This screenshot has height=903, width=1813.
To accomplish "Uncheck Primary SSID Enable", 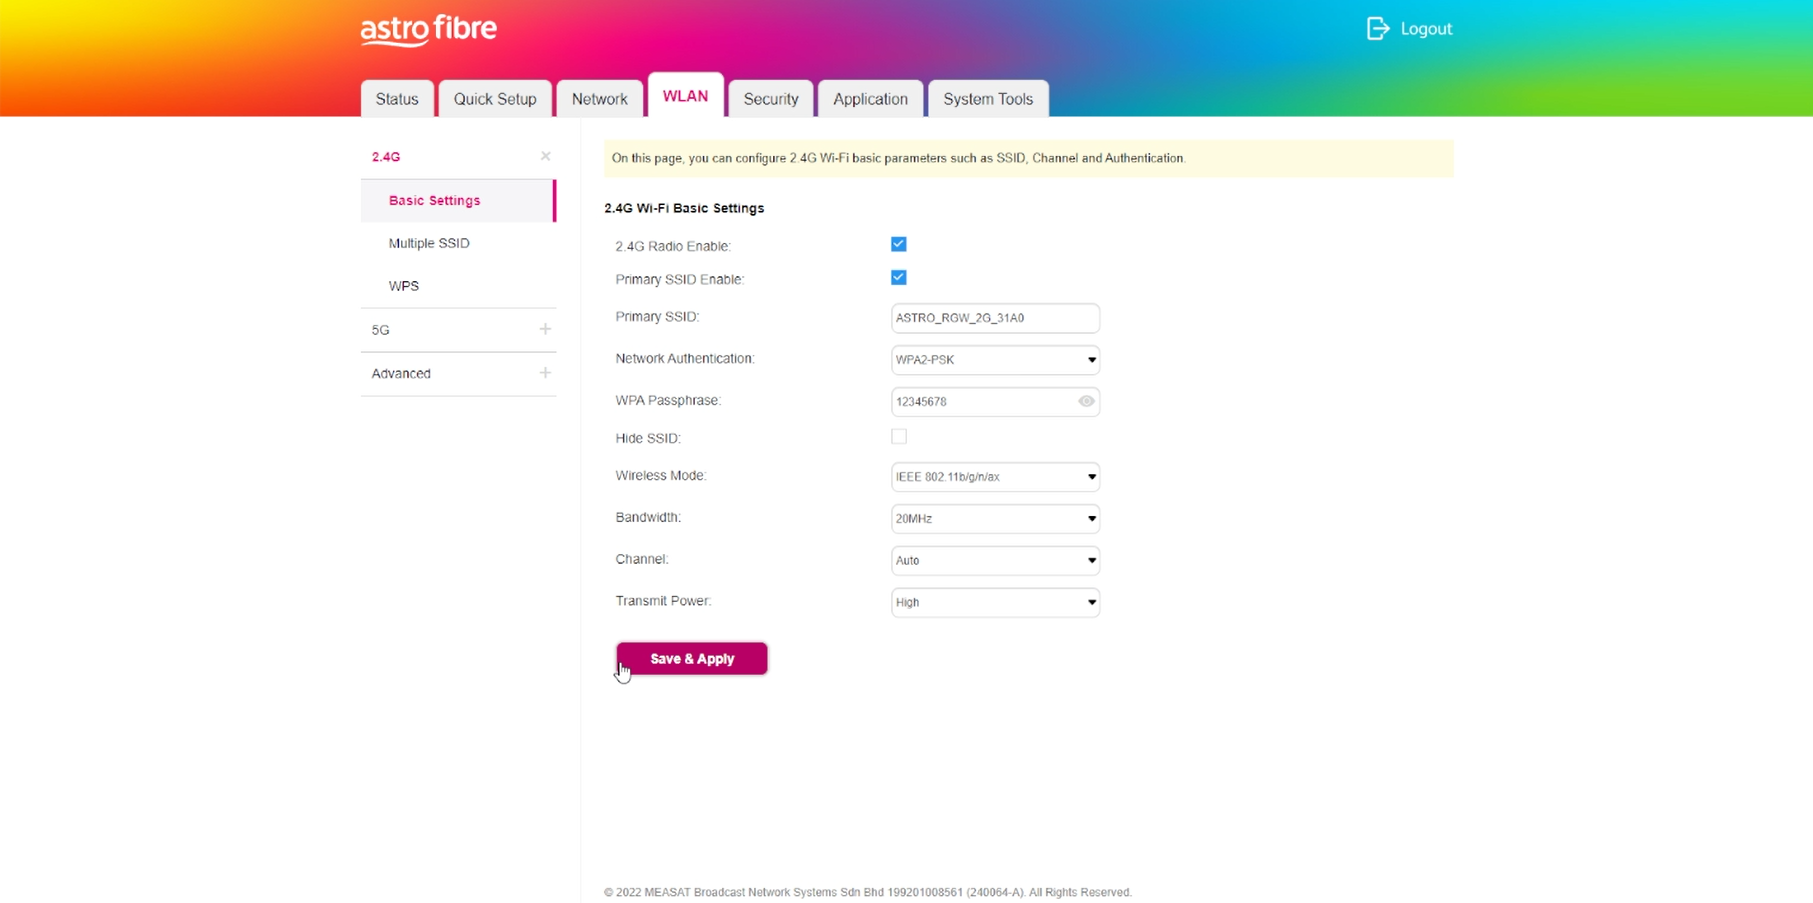I will [898, 278].
